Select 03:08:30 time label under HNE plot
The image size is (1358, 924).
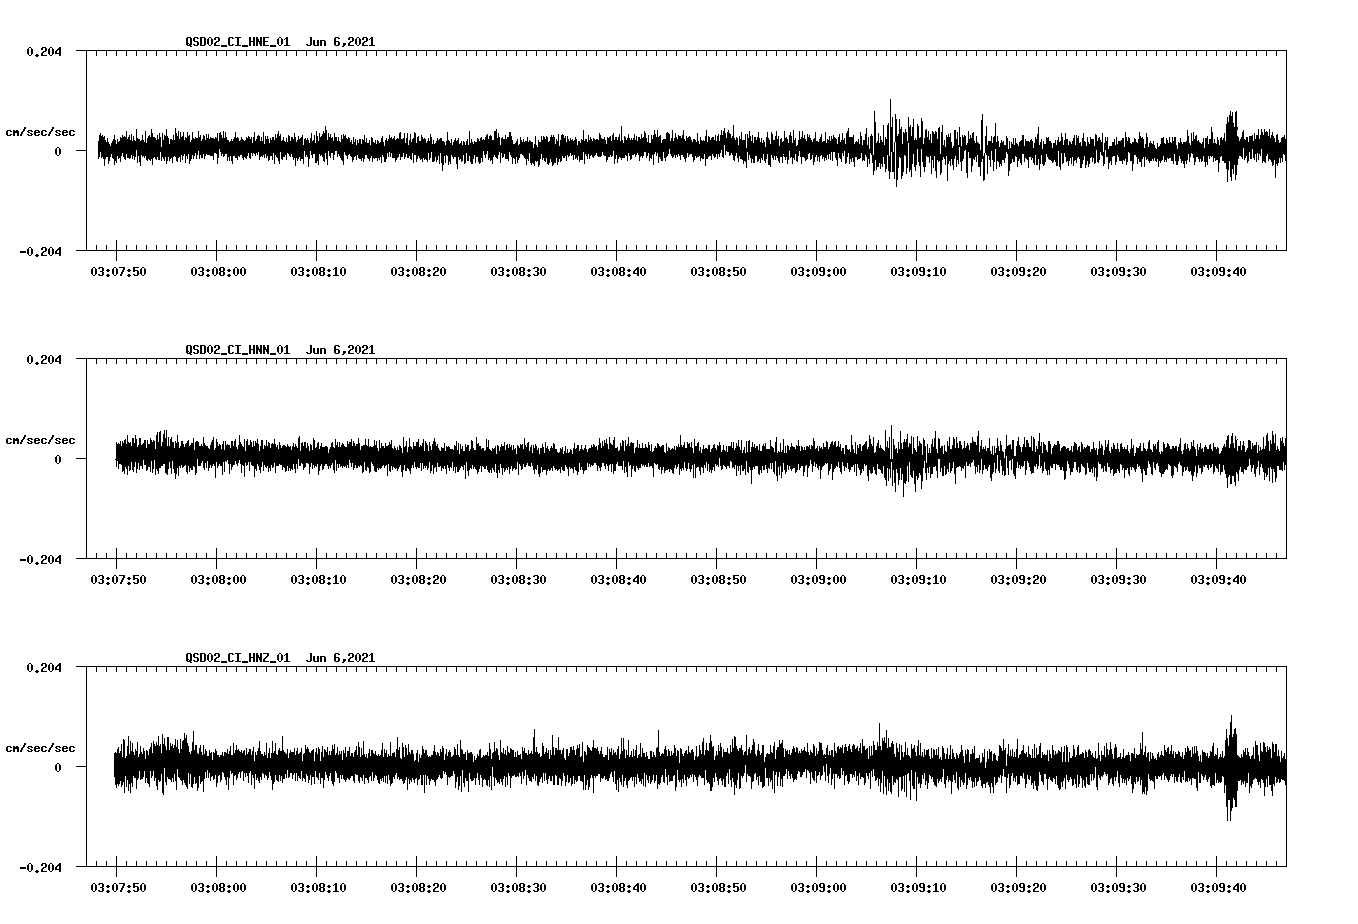(x=518, y=271)
